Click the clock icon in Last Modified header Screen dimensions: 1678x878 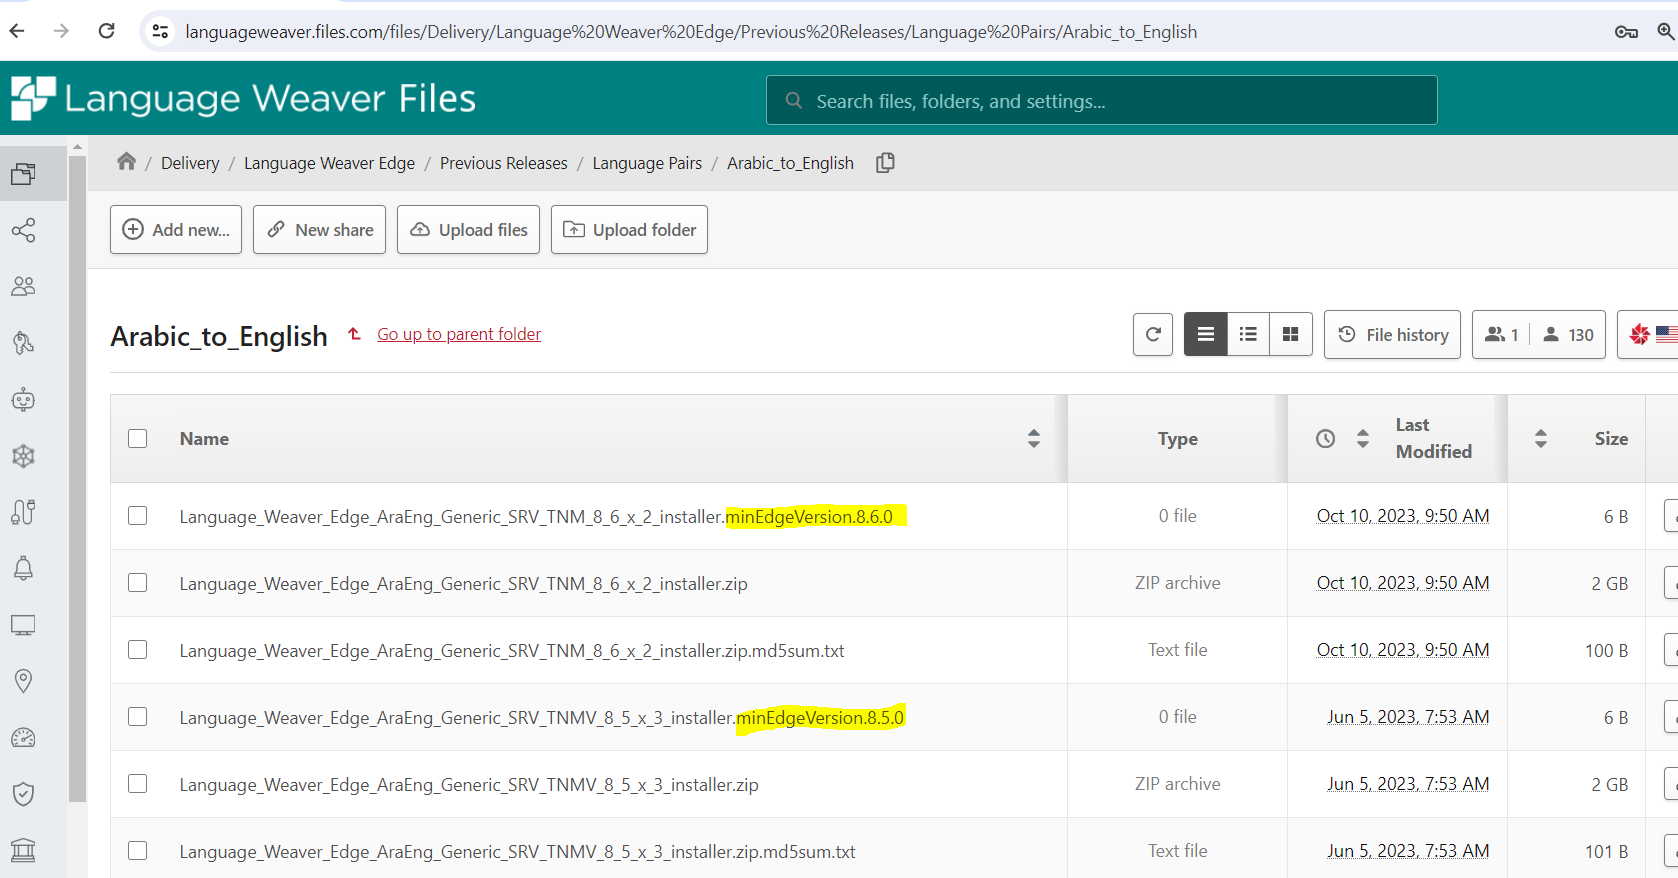point(1325,438)
